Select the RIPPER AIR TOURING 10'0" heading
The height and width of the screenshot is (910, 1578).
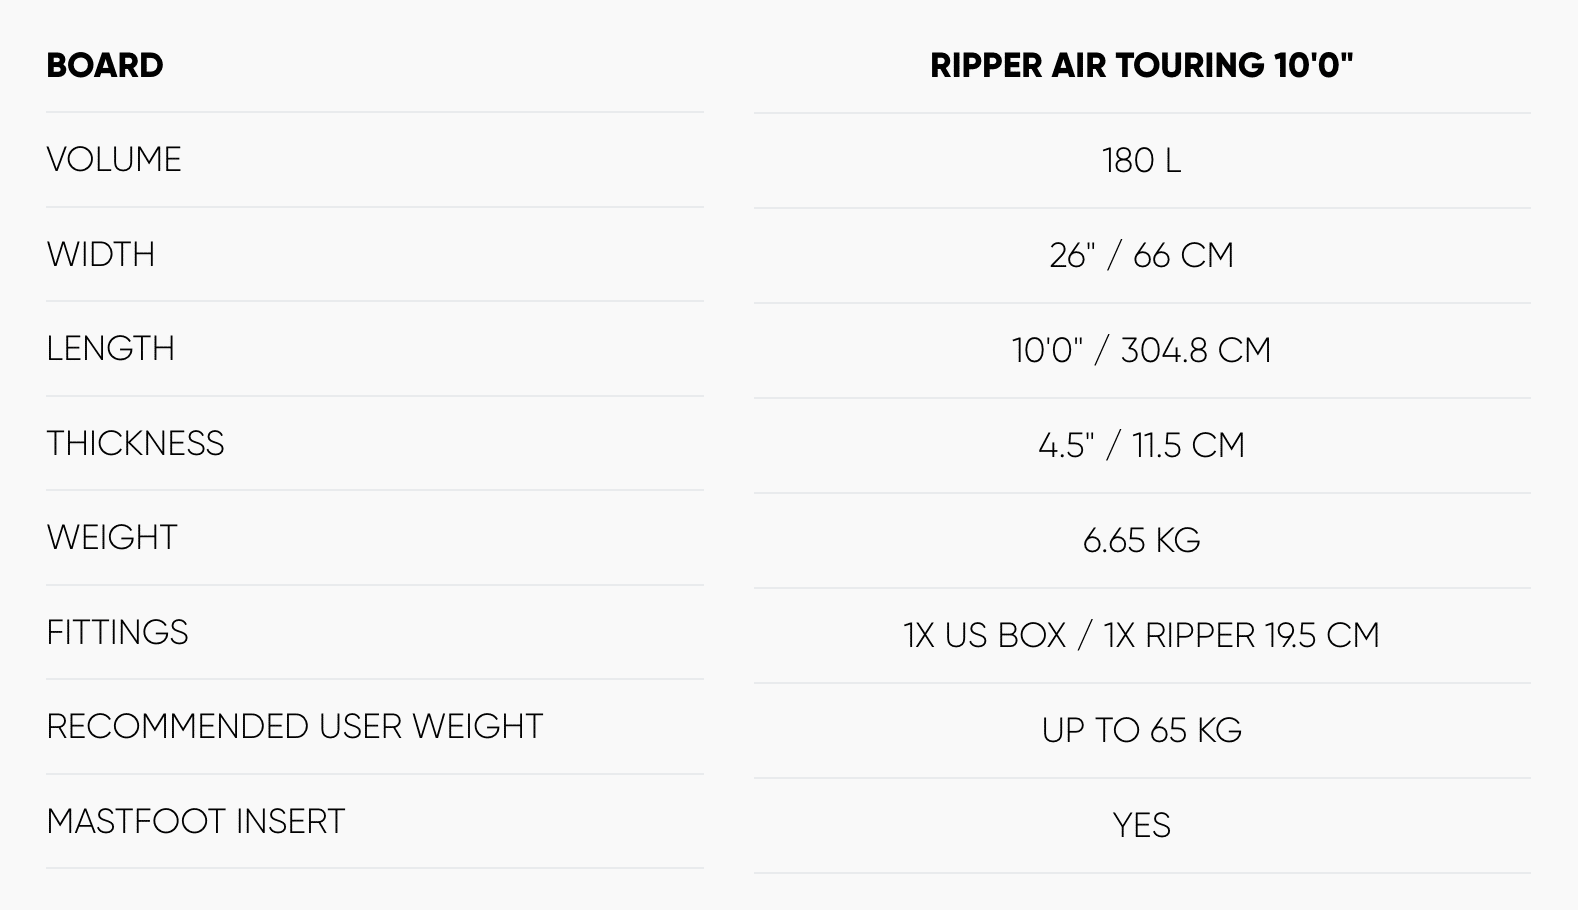pyautogui.click(x=1141, y=65)
